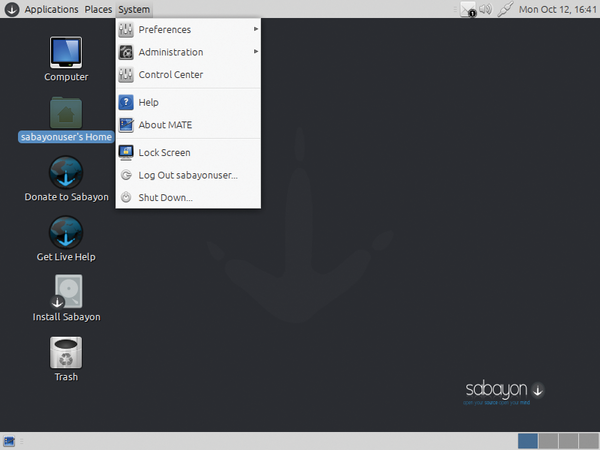This screenshot has width=600, height=450.
Task: Close the System menu in the panel
Action: pyautogui.click(x=134, y=9)
